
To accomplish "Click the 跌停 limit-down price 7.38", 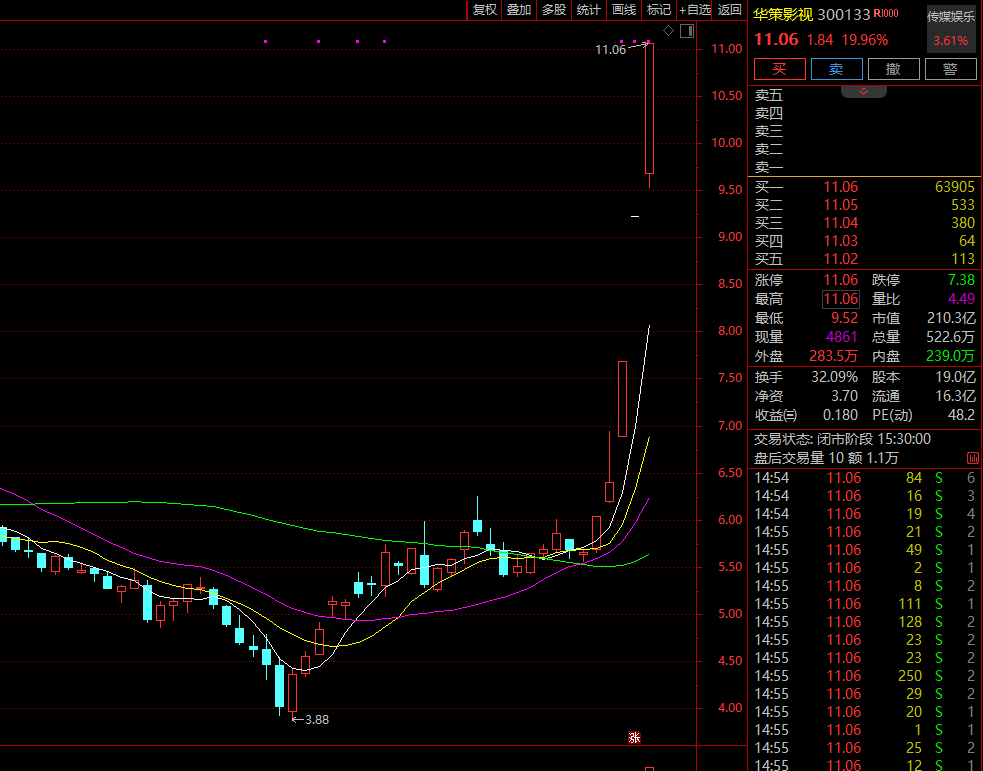I will click(961, 280).
